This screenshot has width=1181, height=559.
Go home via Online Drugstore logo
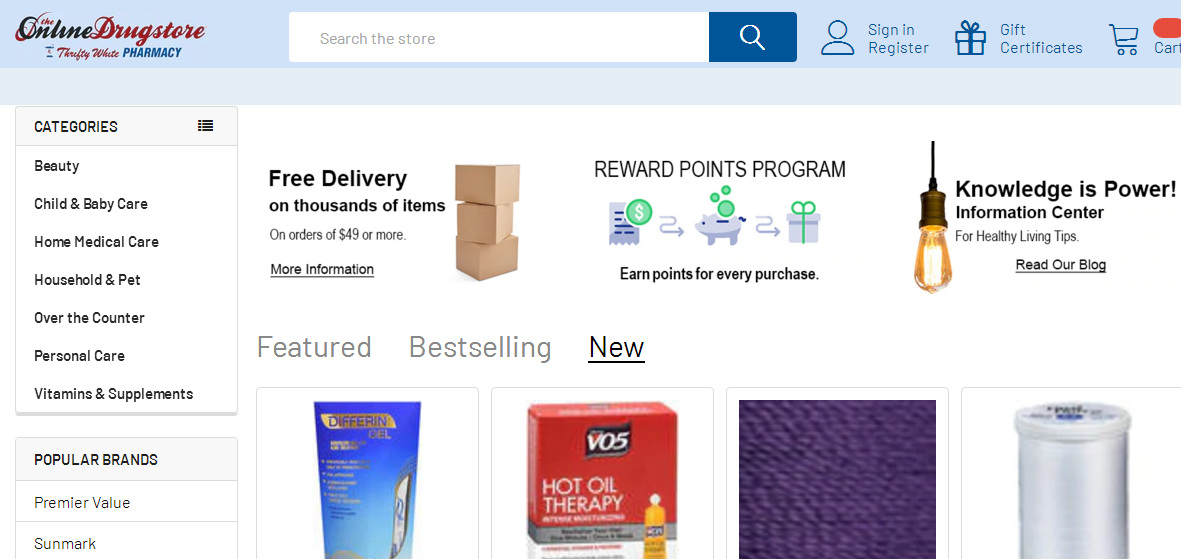tap(110, 36)
